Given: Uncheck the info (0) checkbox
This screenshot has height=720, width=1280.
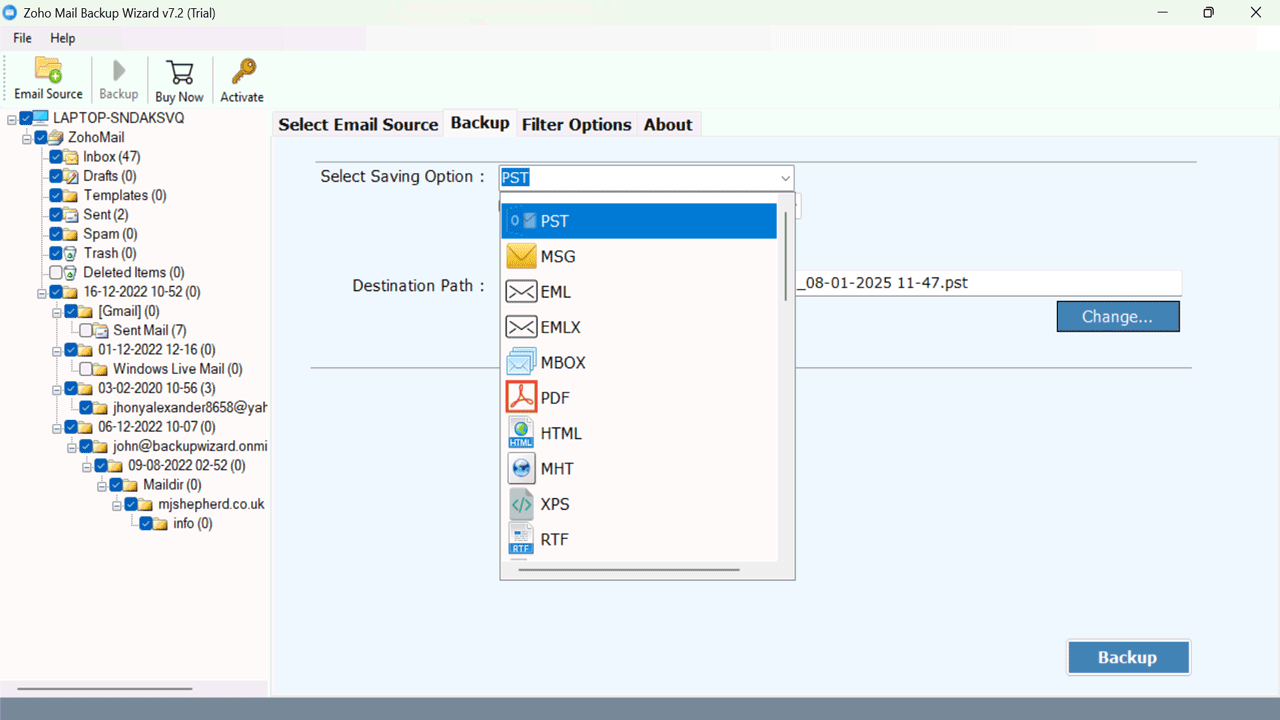Looking at the screenshot, I should pos(146,523).
